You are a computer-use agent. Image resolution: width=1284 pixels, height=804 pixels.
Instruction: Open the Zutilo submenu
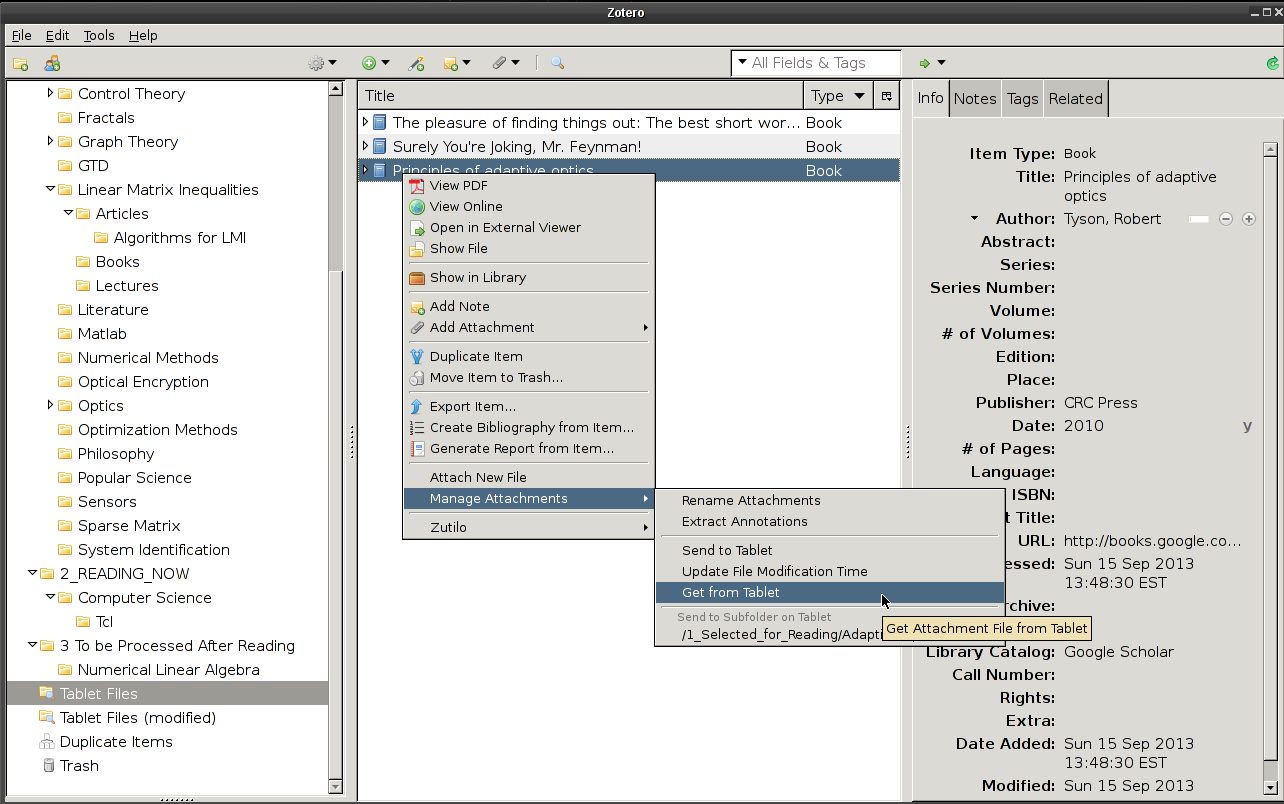529,528
